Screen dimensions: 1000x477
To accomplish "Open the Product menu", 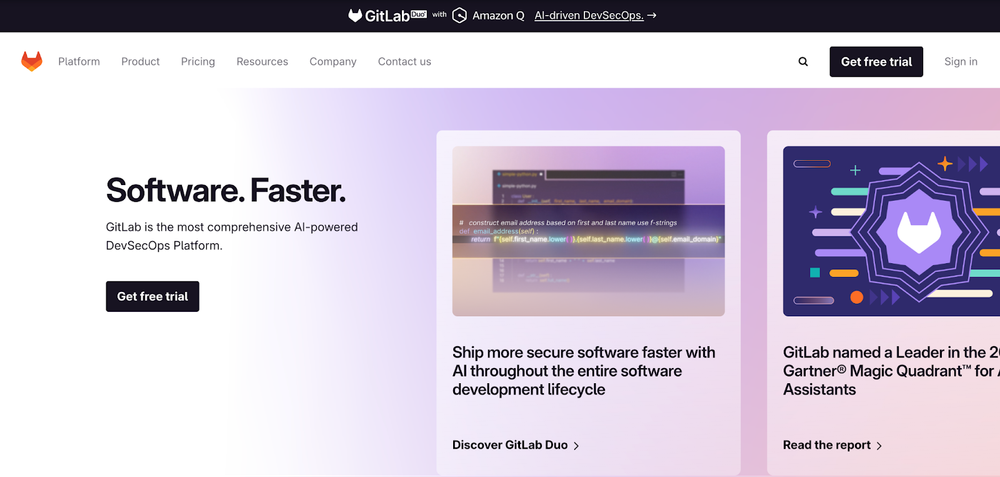I will (x=140, y=62).
